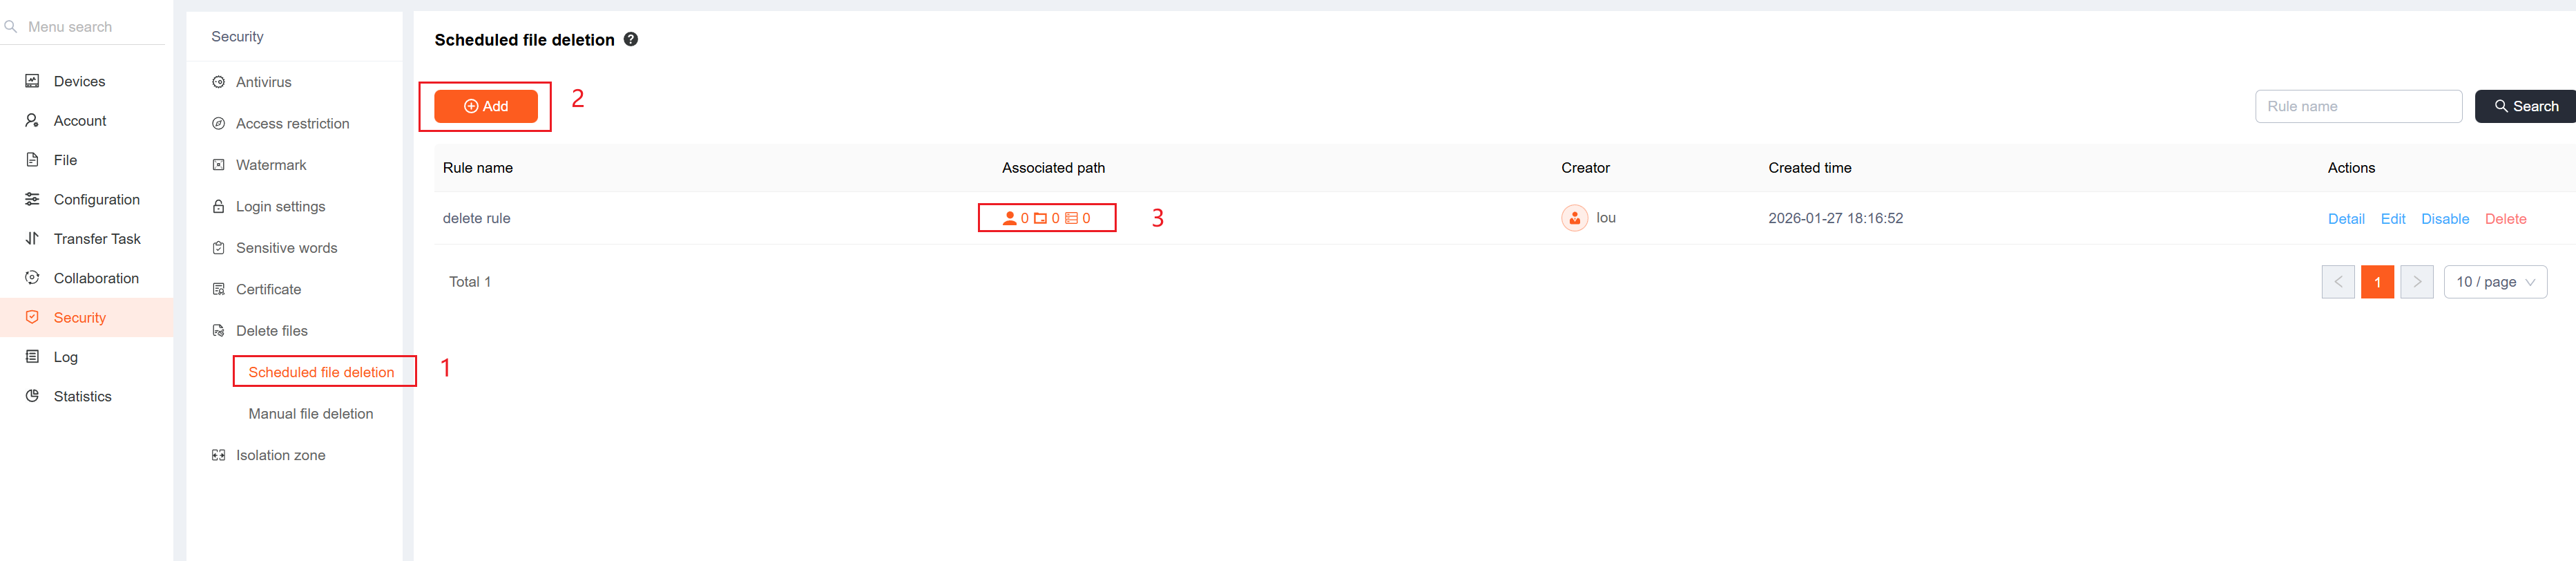Open the Log menu section
This screenshot has height=561, width=2576.
pos(66,357)
